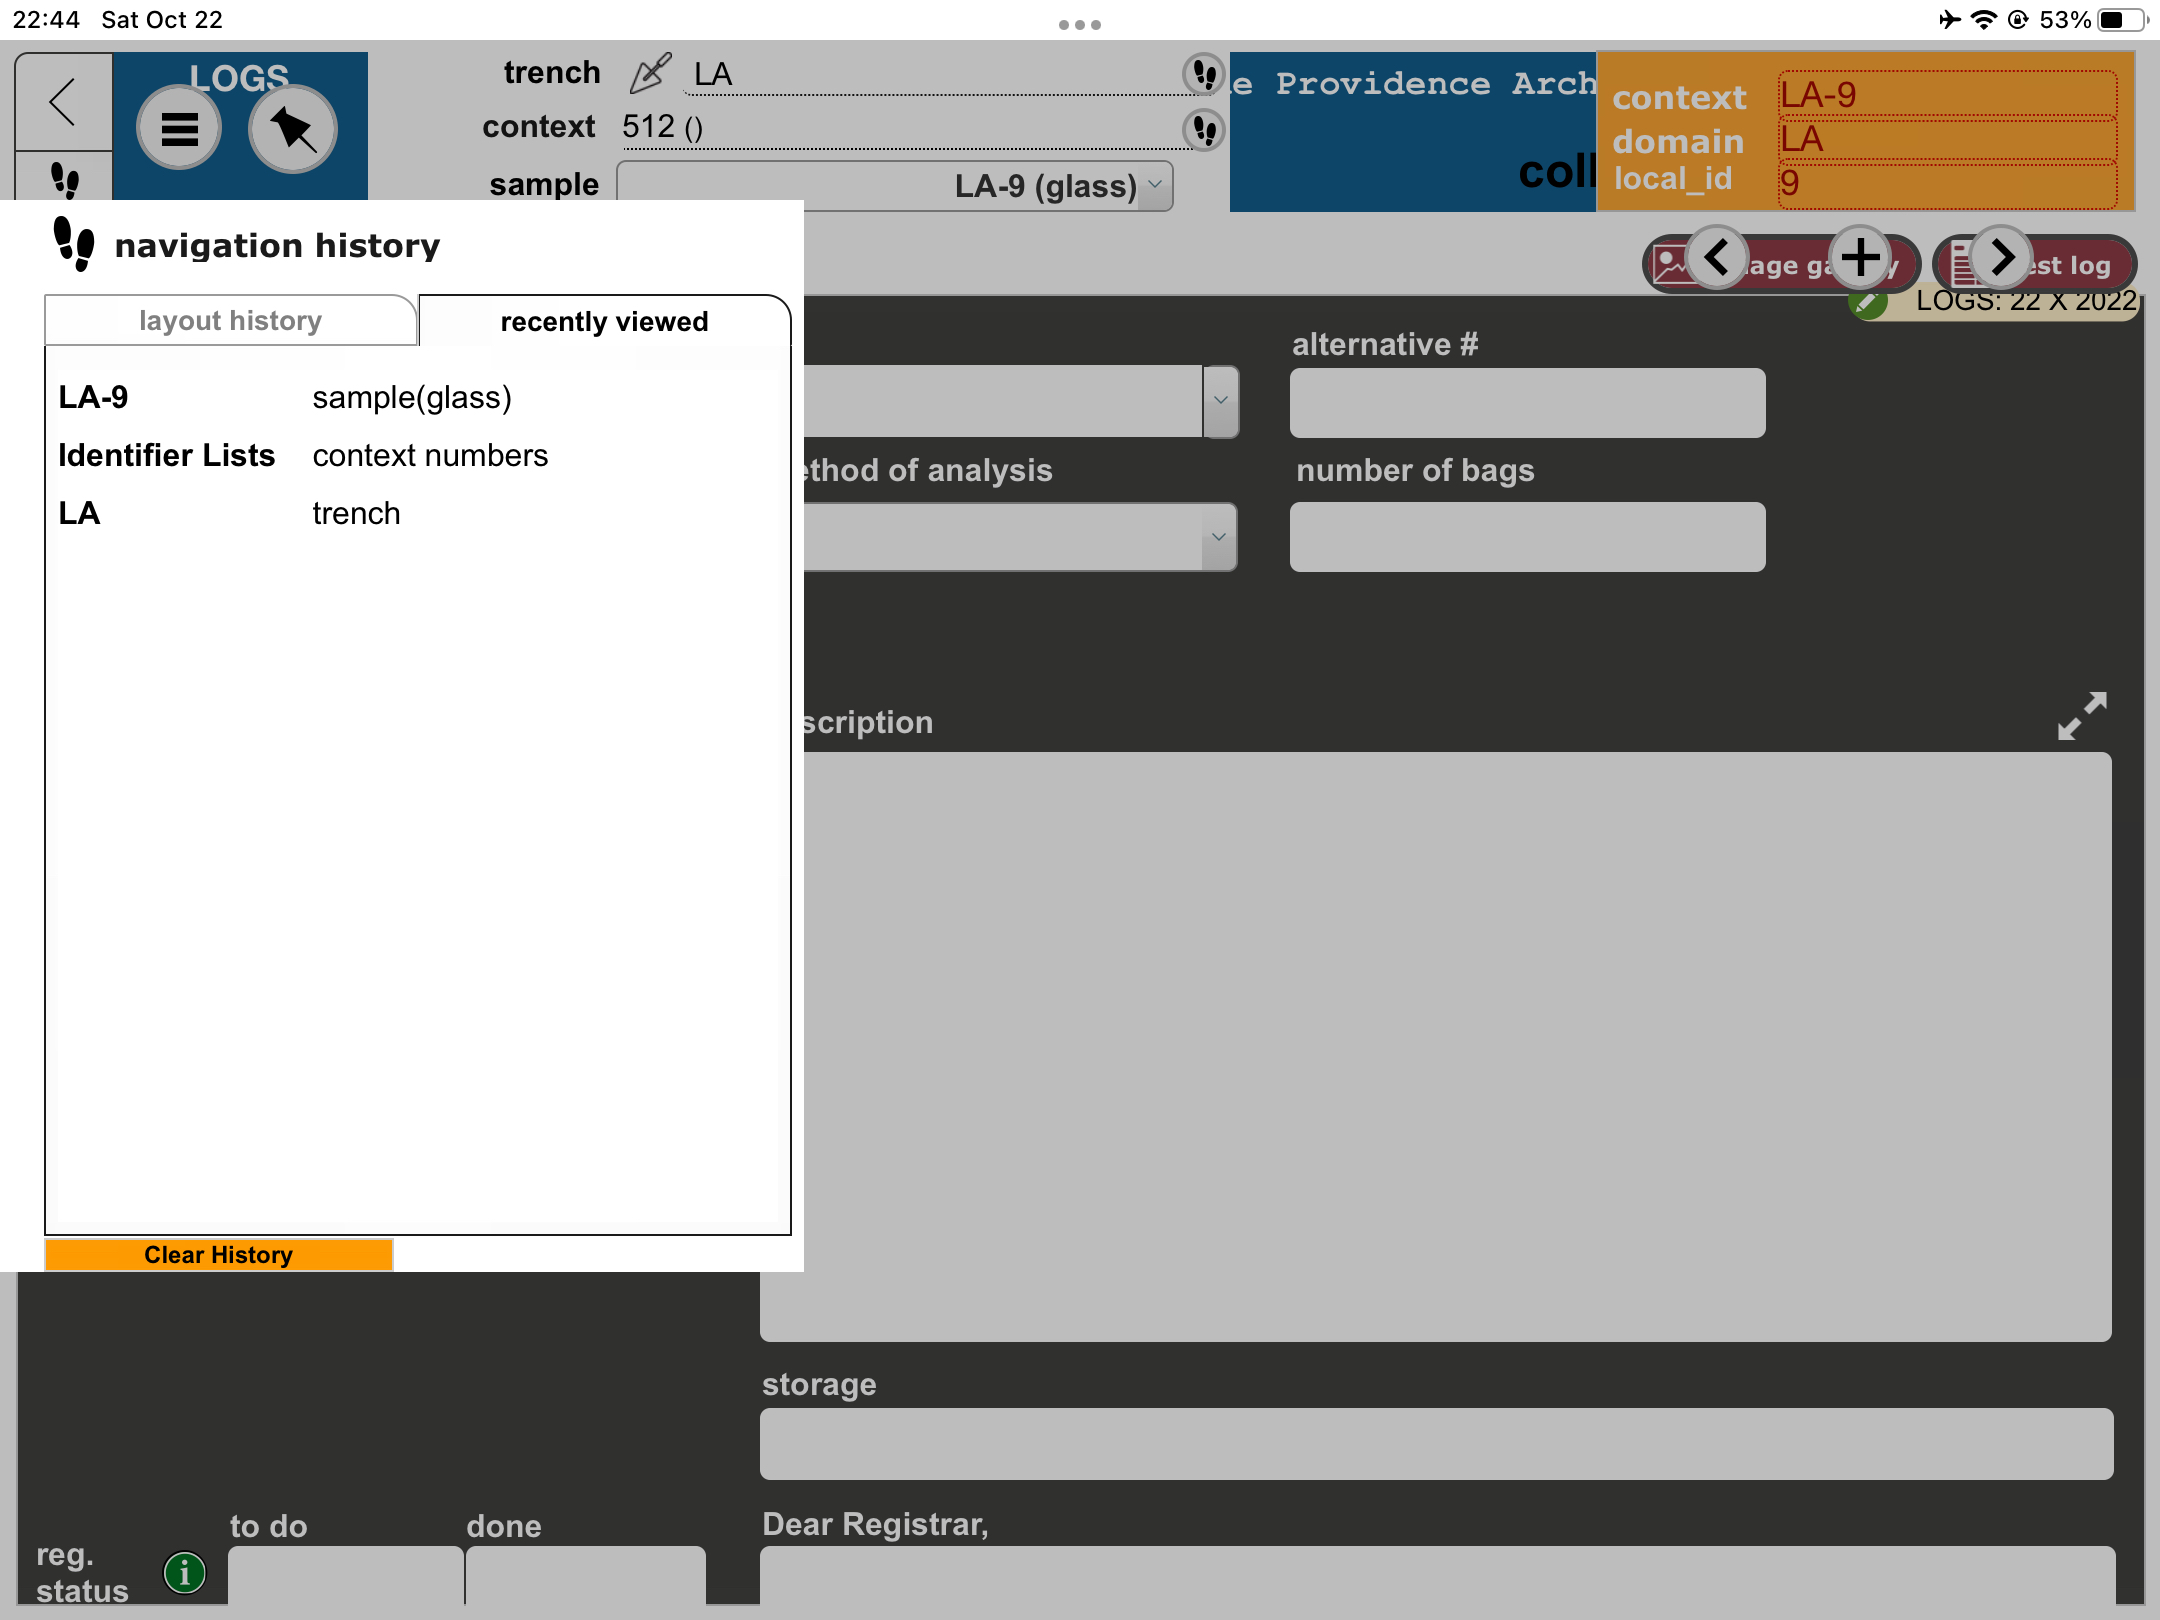Open the hamburger menu in the LOGS header

179,127
